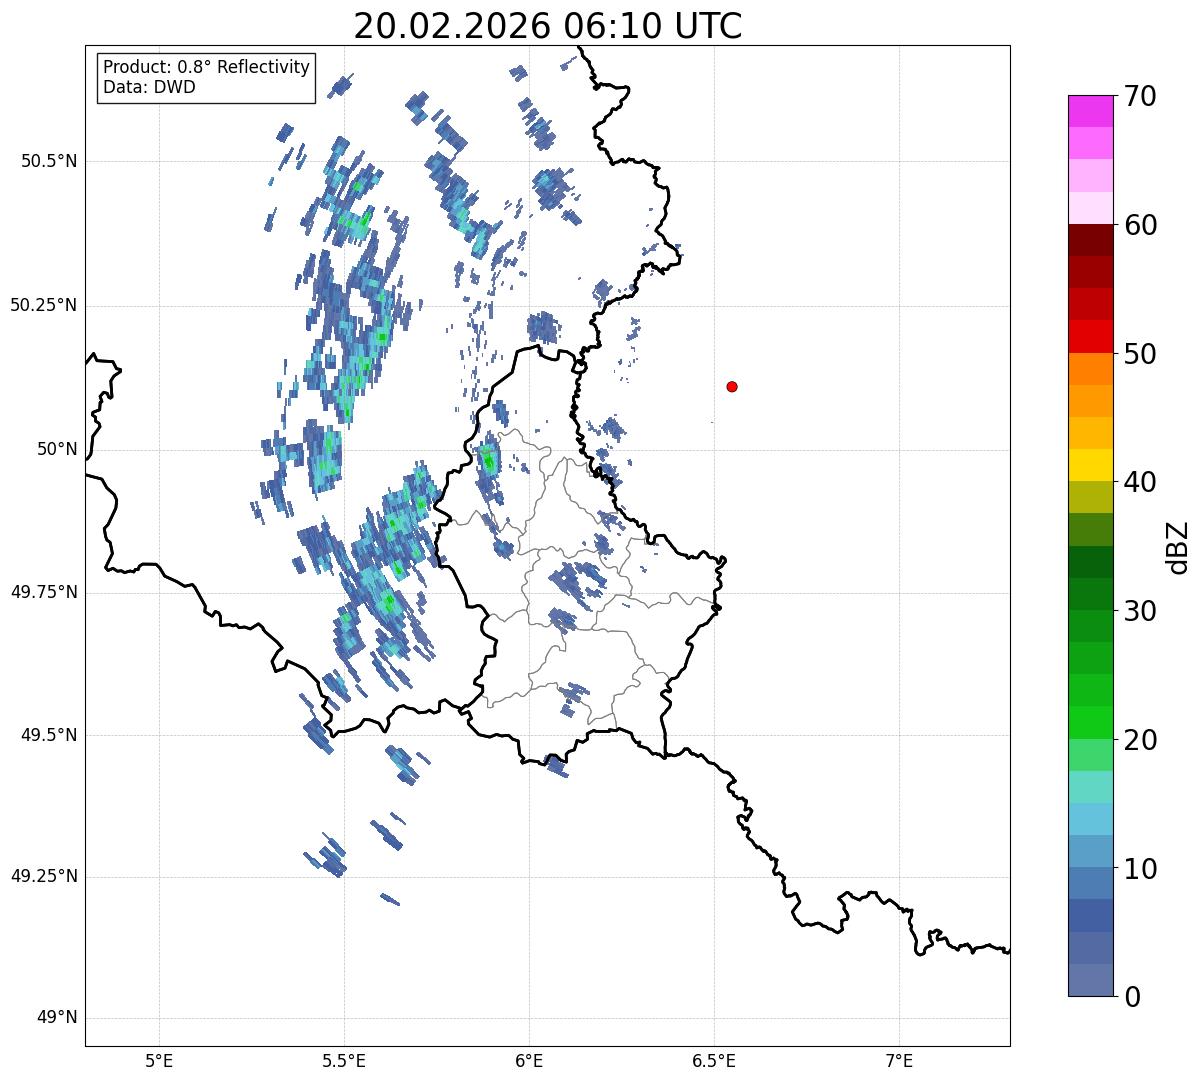Click the "50.5°N" latitude label
1202x1081 pixels.
pos(49,161)
